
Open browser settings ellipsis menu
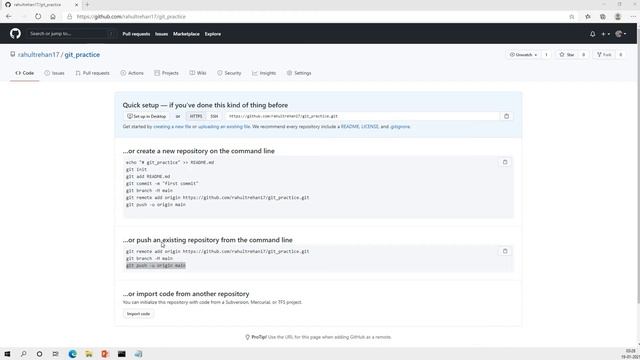click(633, 17)
